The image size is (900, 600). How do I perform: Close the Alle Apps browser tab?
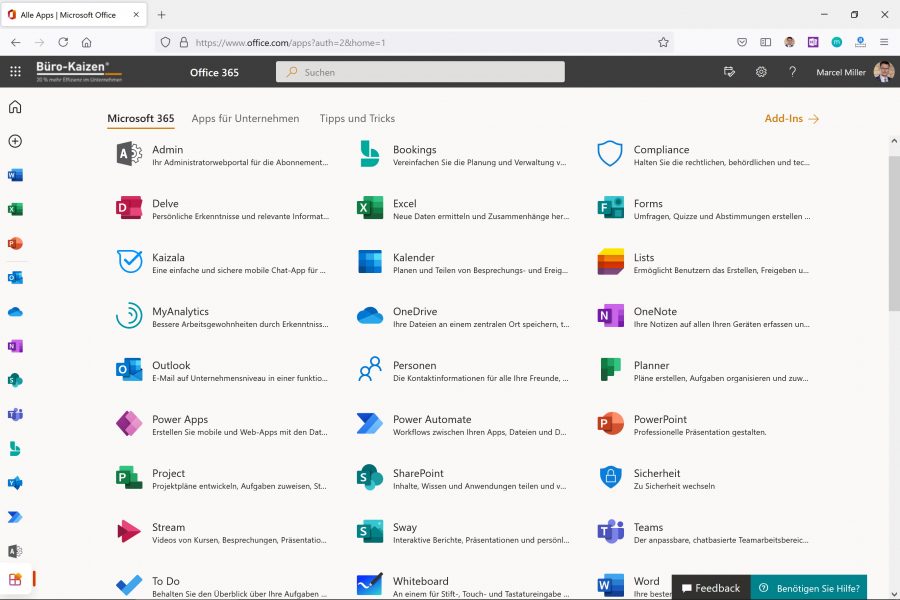pos(136,15)
